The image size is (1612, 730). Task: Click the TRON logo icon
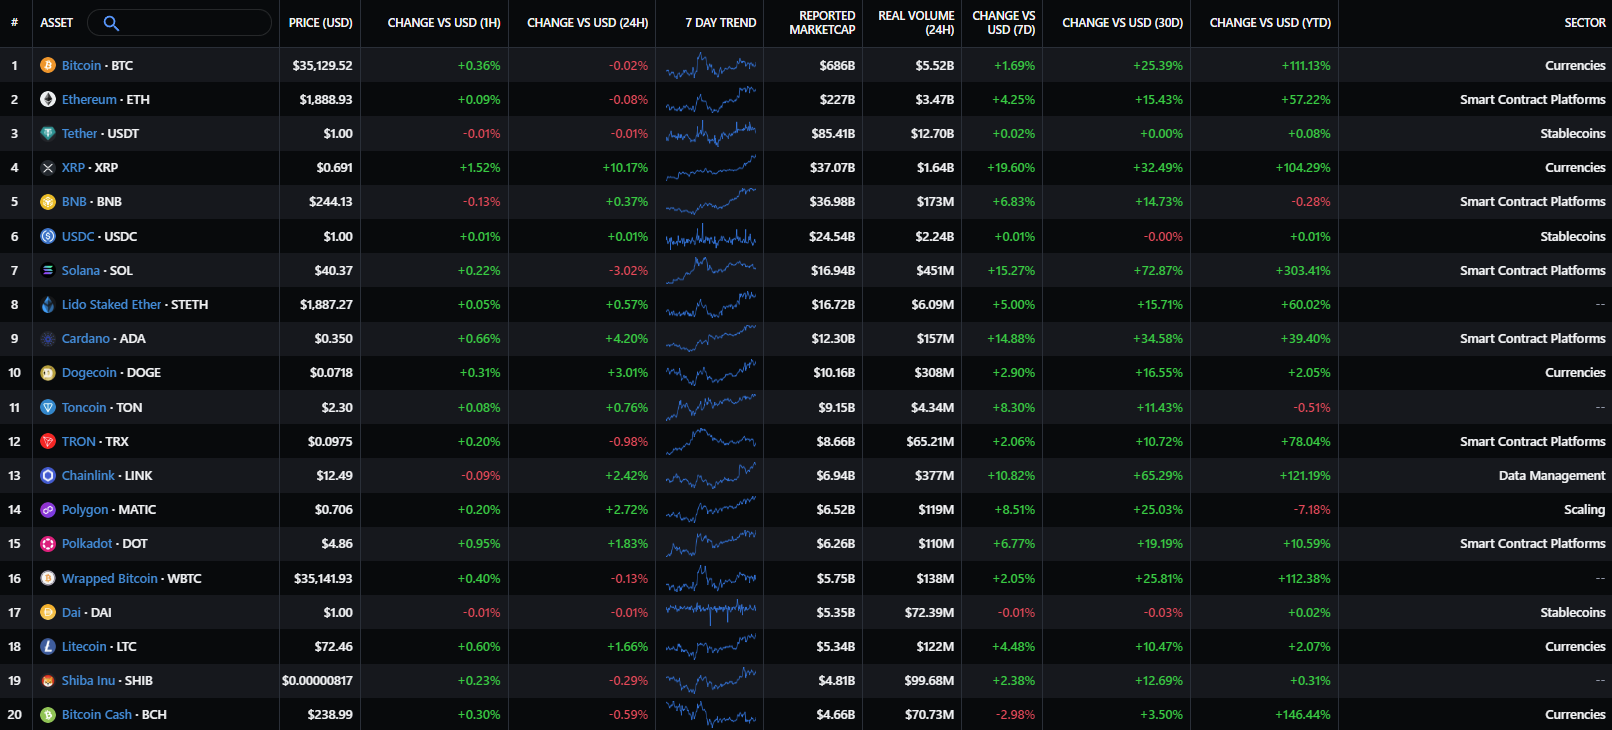[x=47, y=441]
